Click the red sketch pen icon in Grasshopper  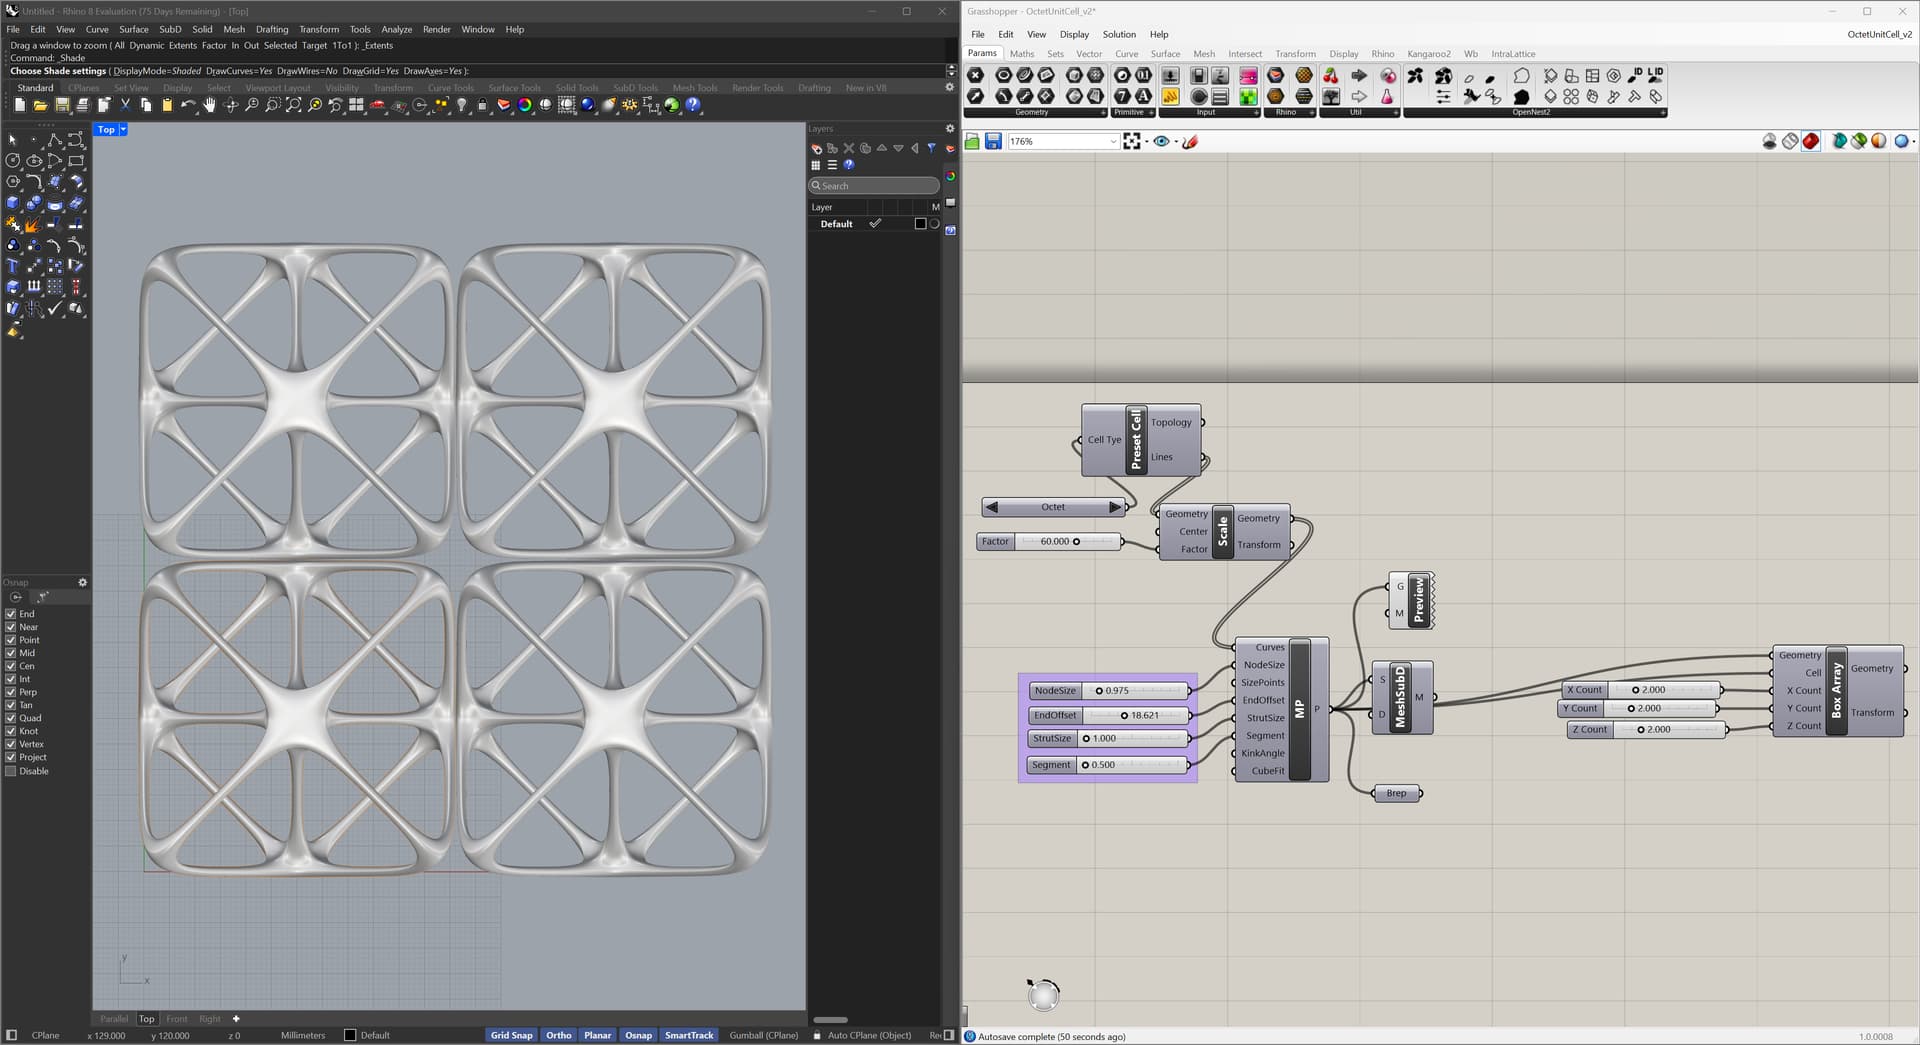[x=1190, y=142]
